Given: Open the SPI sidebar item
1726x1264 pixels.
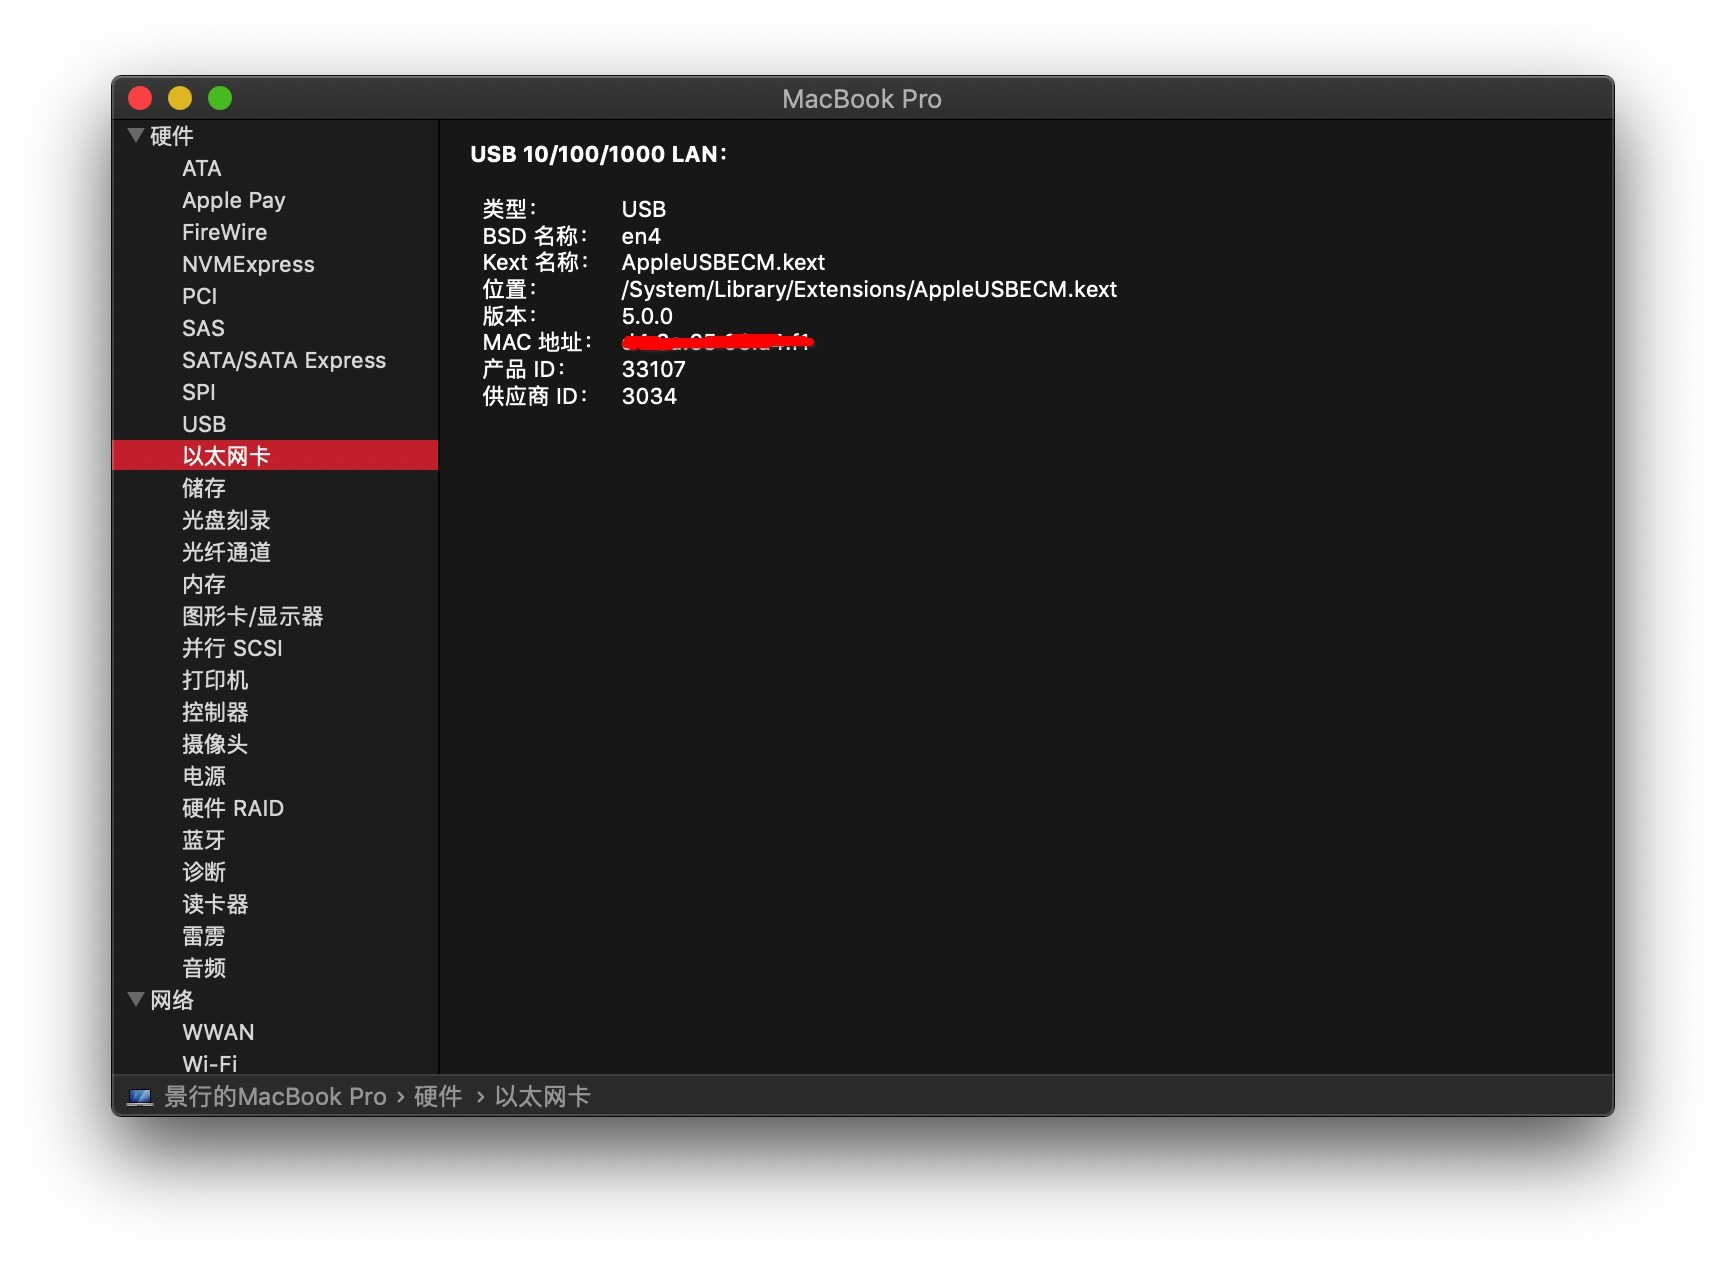Looking at the screenshot, I should tap(199, 392).
